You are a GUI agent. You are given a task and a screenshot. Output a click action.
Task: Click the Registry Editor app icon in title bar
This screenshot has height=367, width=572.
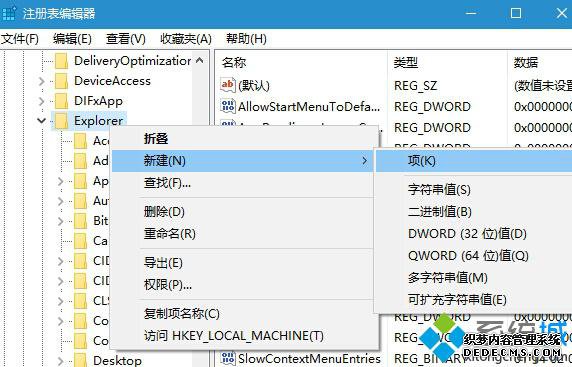[8, 13]
